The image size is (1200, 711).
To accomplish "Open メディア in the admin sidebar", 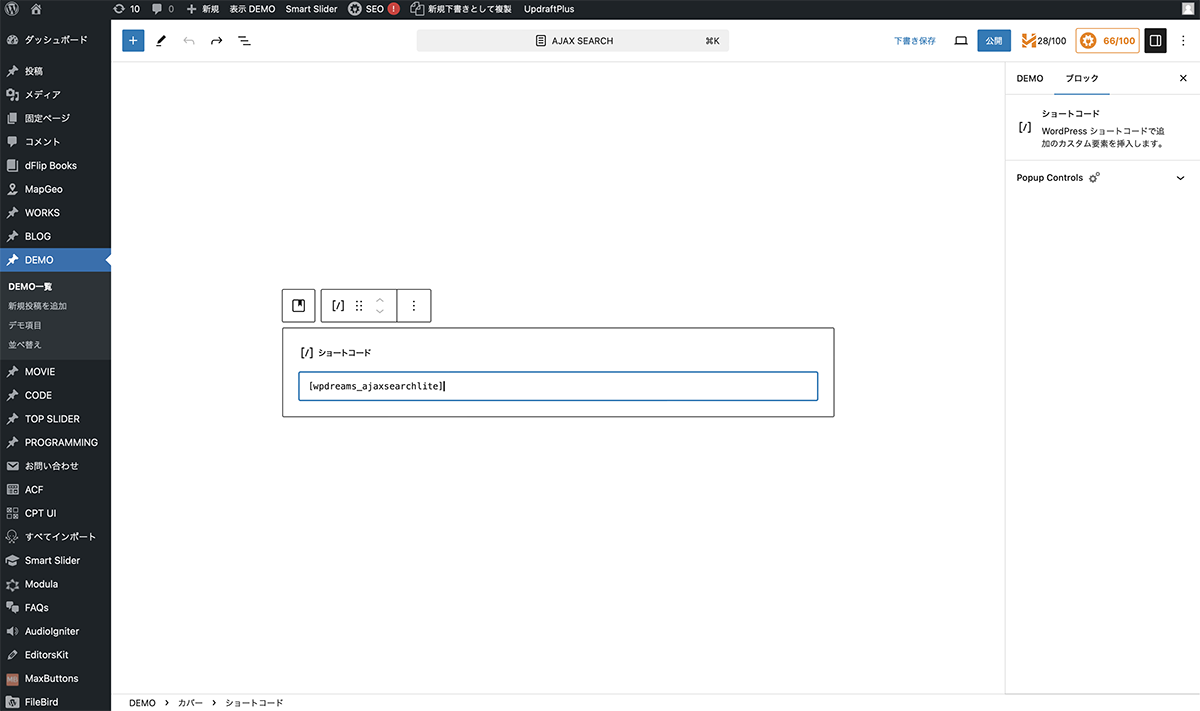I will click(42, 95).
